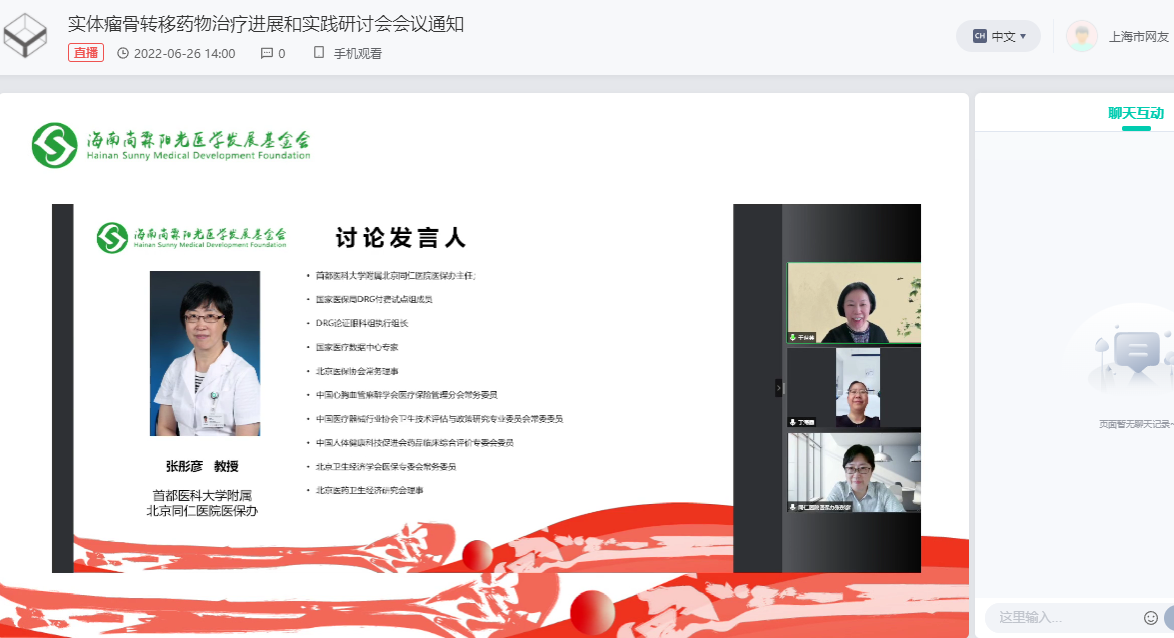Open the 中文 language dropdown arrow

click(1023, 36)
